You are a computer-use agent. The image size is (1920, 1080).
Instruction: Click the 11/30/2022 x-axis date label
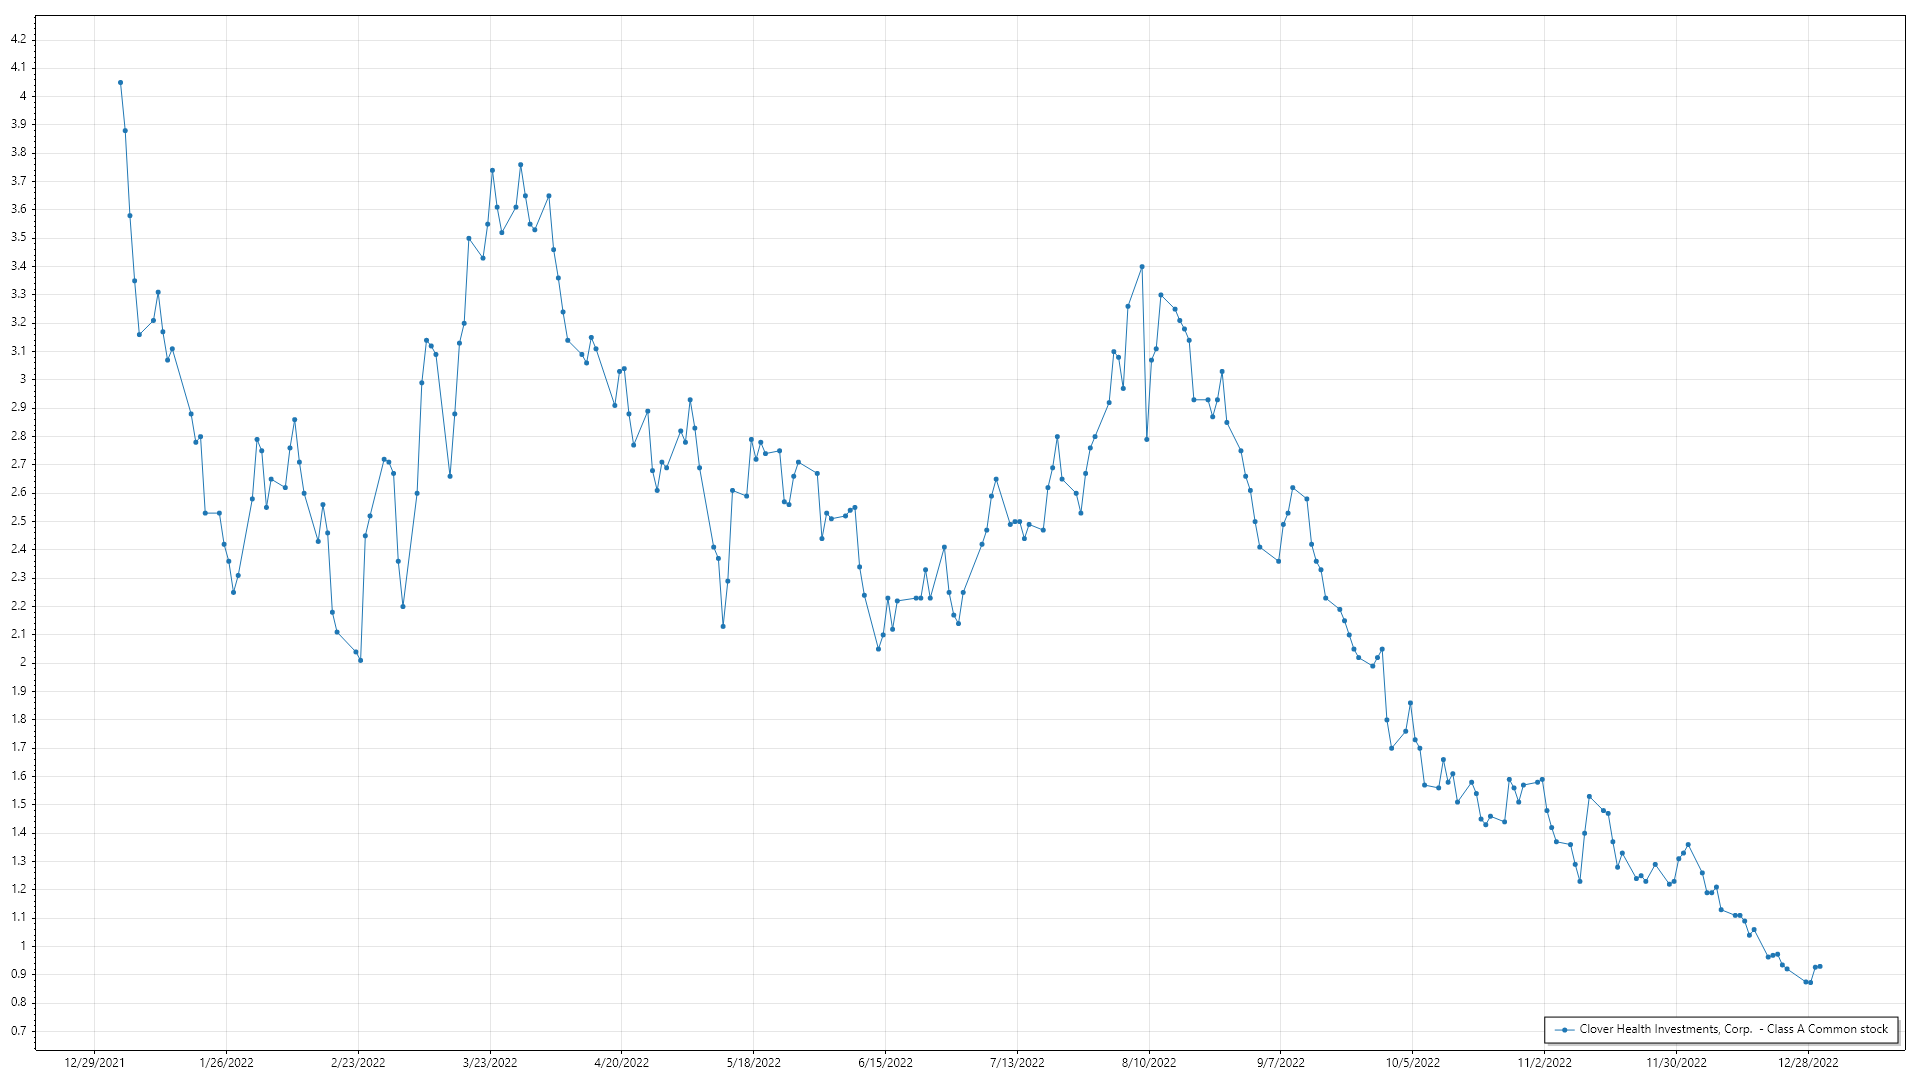pos(1676,1062)
